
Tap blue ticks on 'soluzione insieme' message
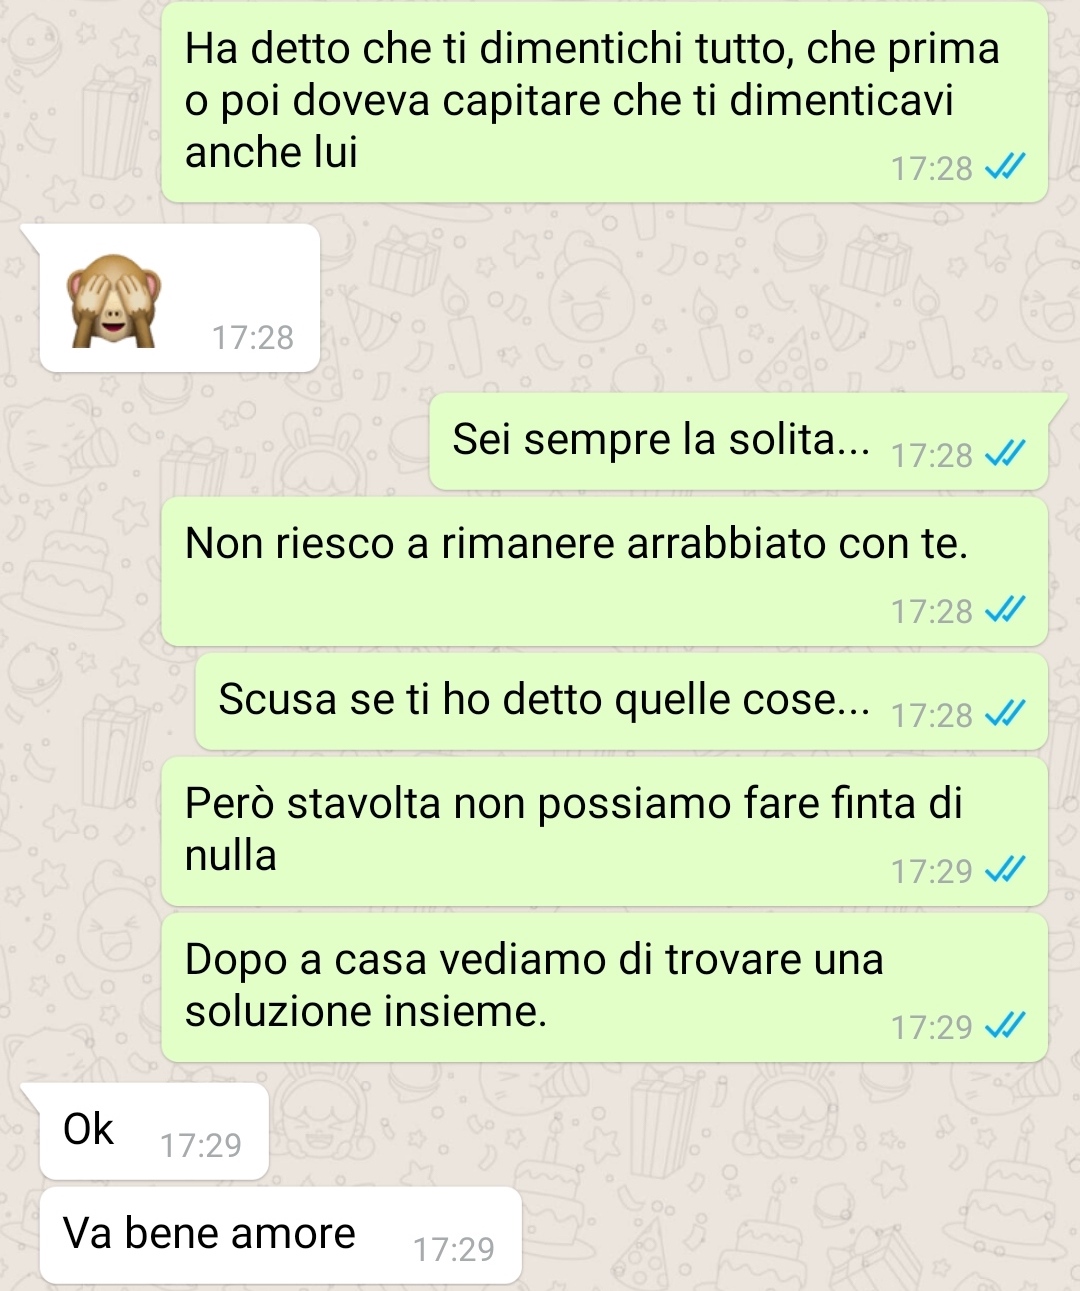coord(1005,1026)
